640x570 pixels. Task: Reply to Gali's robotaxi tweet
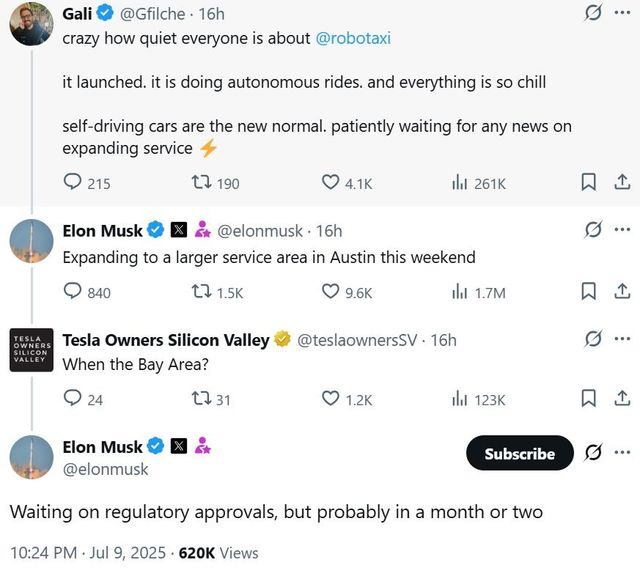tap(73, 183)
